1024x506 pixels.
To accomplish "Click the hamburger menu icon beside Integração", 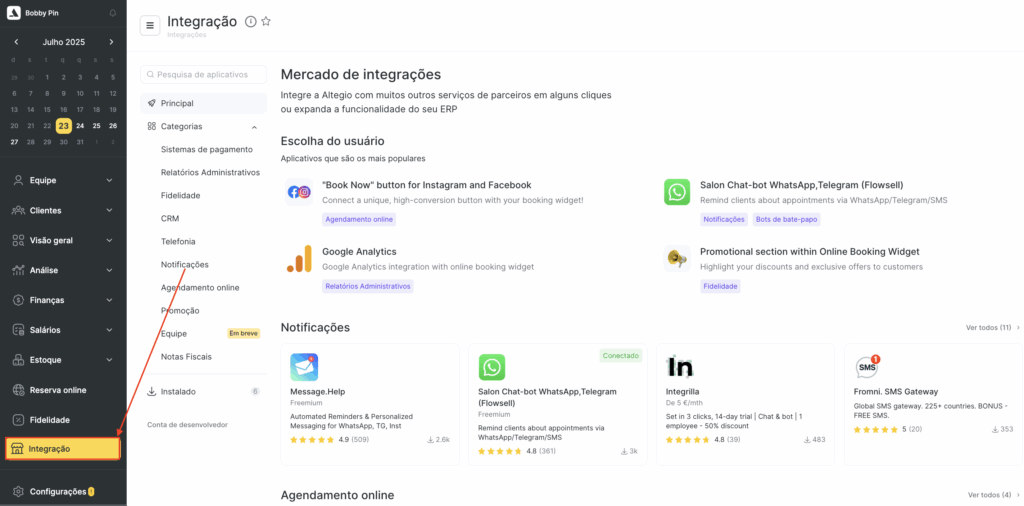I will coord(150,25).
